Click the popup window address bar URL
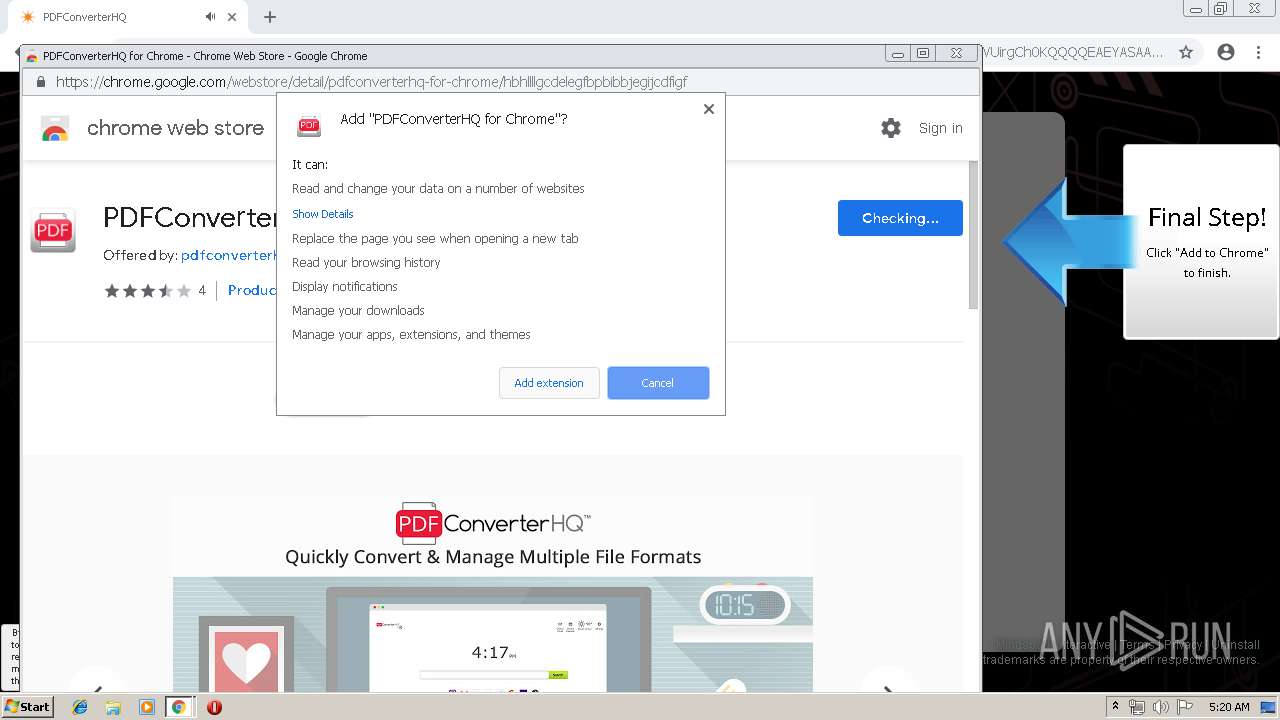This screenshot has height=720, width=1280. 371,82
